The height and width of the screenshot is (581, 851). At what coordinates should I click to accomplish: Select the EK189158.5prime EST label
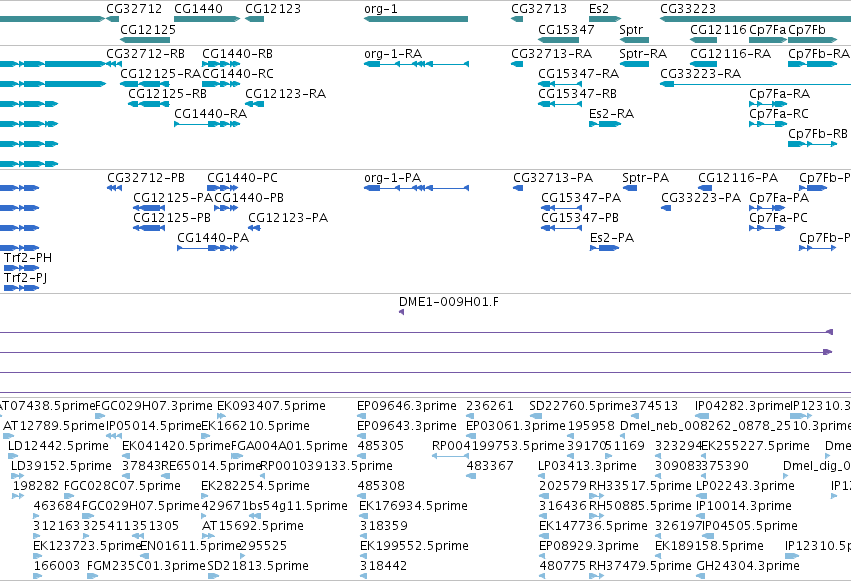[x=709, y=546]
